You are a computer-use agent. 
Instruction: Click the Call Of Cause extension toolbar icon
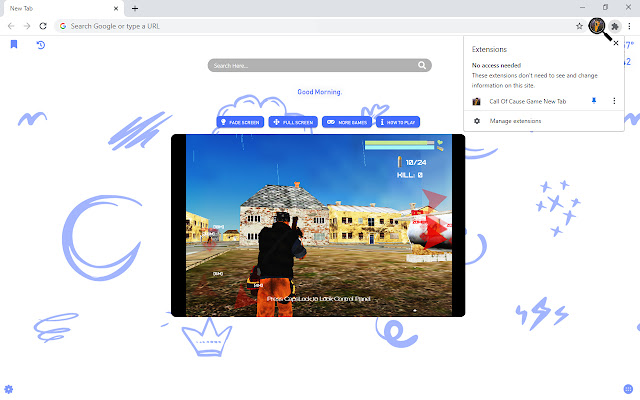596,25
